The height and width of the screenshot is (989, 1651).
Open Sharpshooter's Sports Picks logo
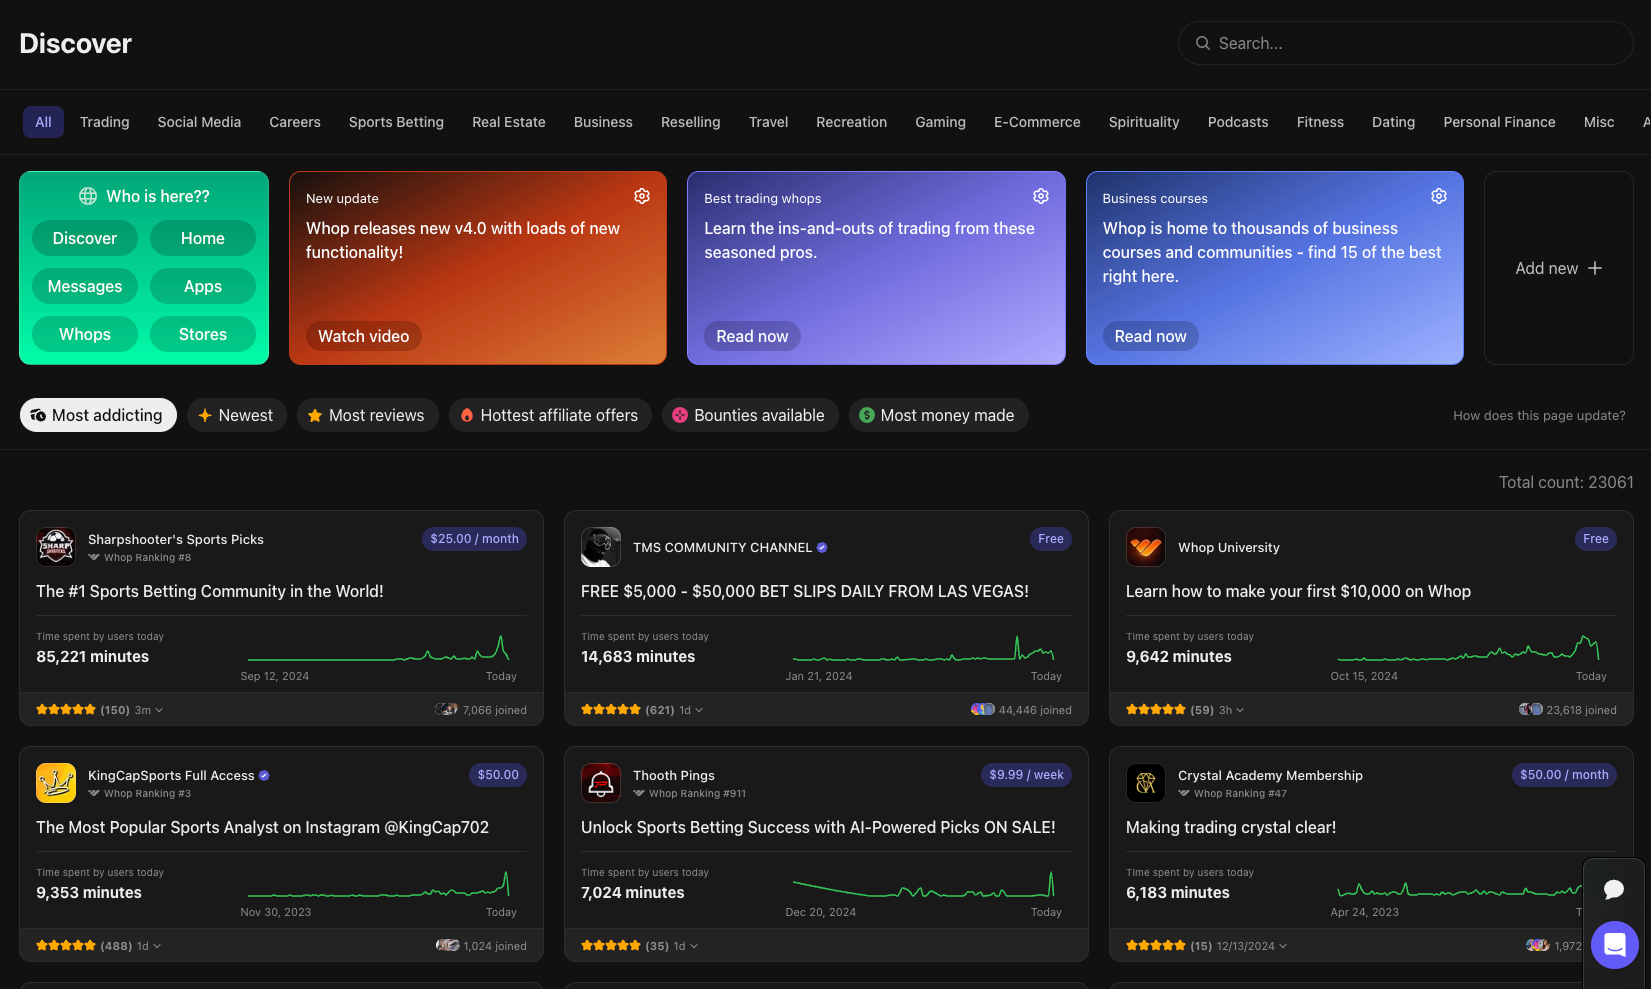56,547
